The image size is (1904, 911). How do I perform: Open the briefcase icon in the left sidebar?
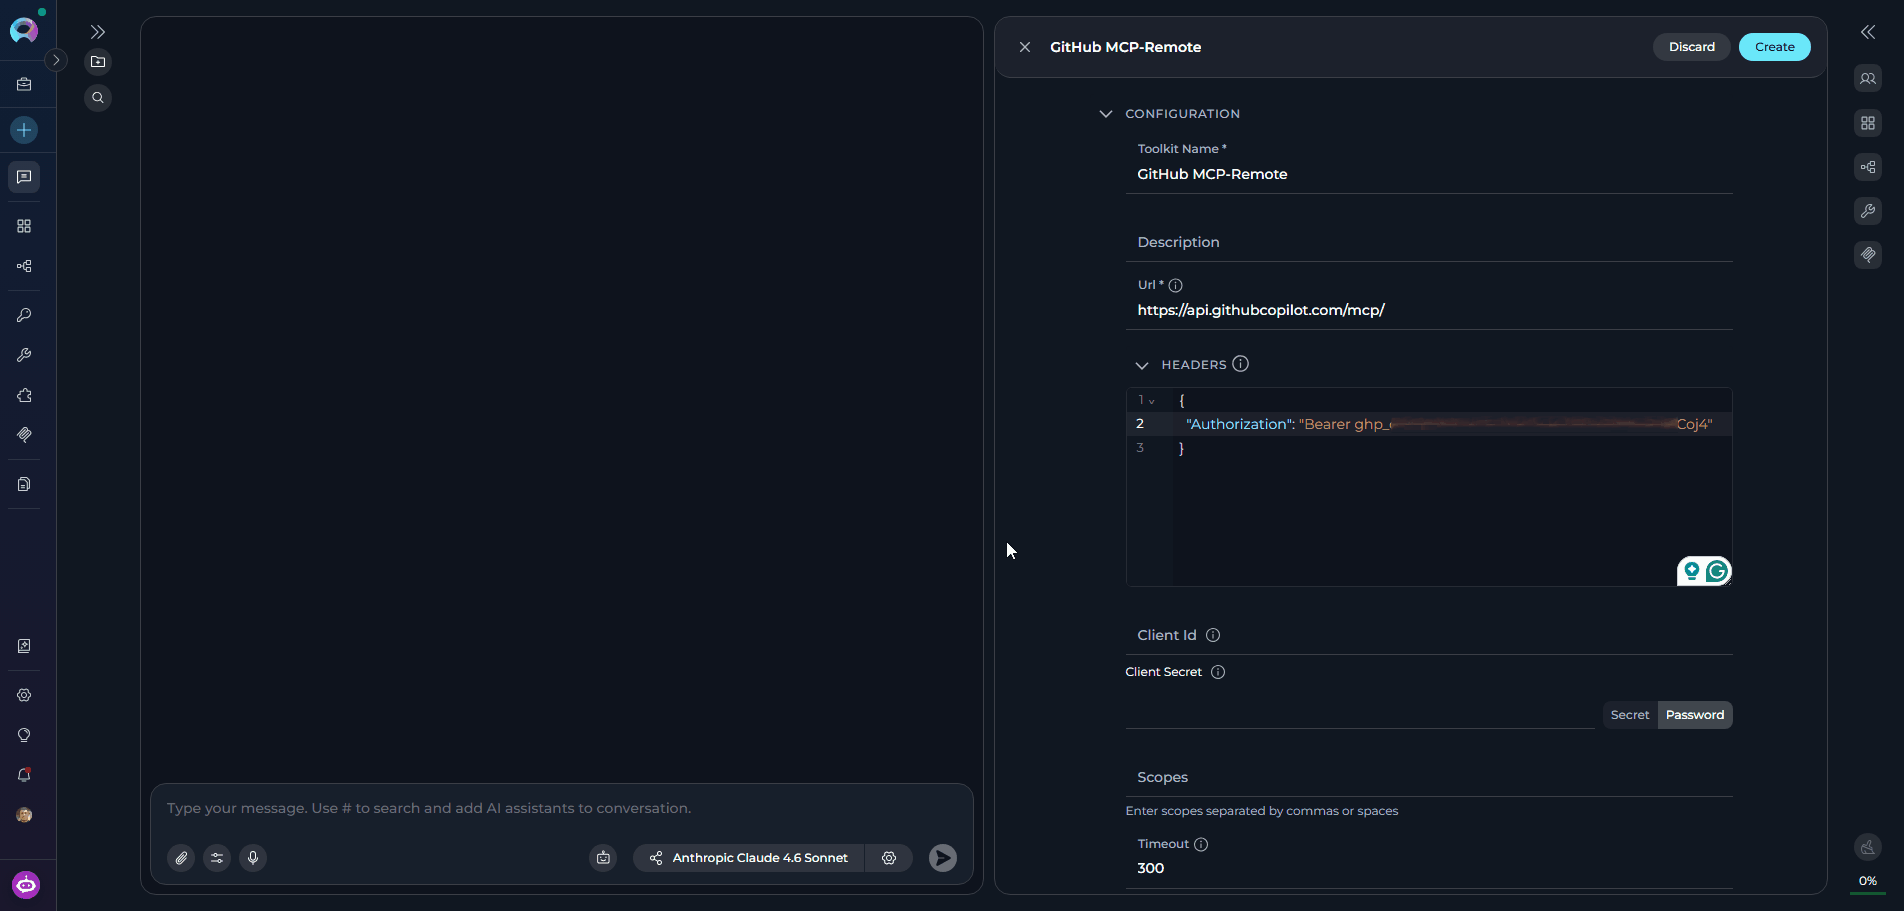[x=24, y=85]
